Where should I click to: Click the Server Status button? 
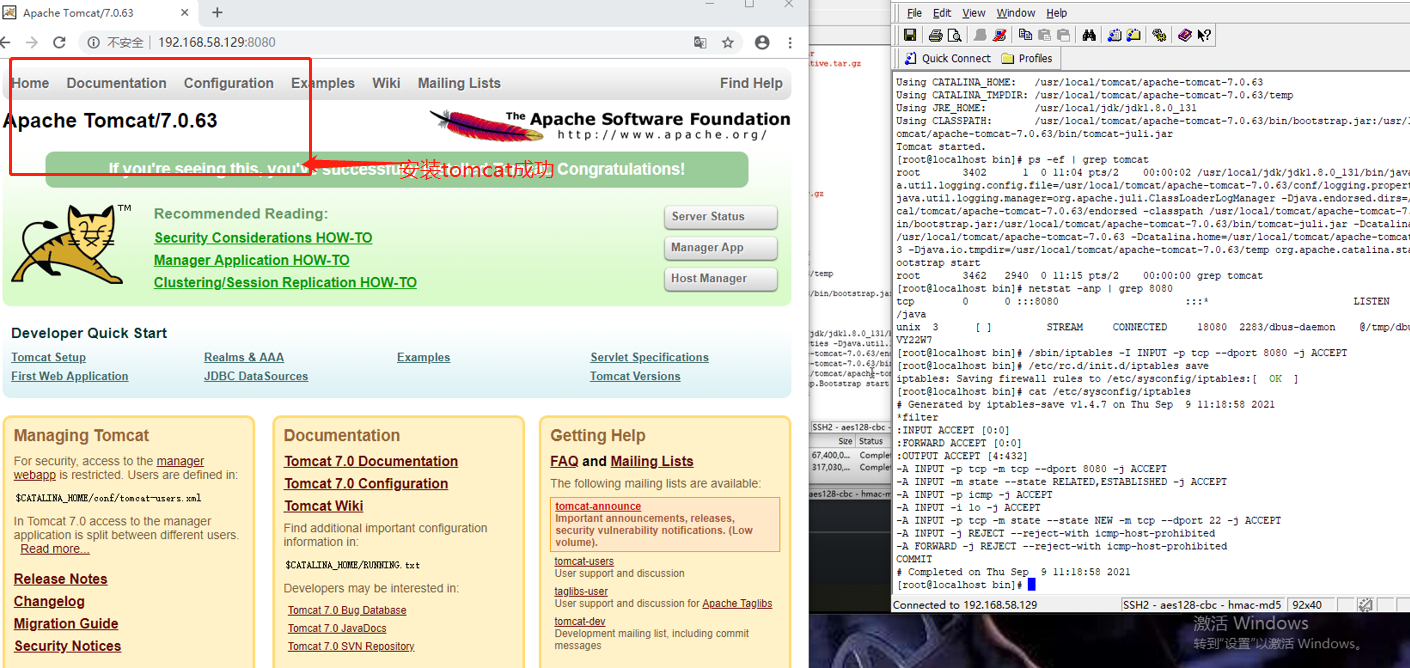click(x=721, y=217)
